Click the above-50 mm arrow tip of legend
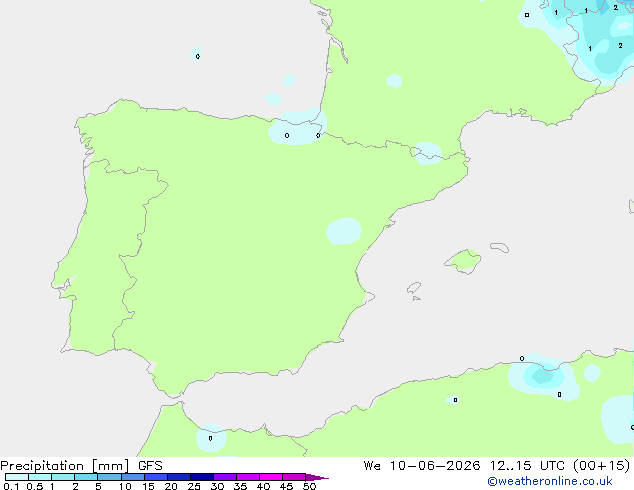Screen dimensions: 634x490 [317, 477]
